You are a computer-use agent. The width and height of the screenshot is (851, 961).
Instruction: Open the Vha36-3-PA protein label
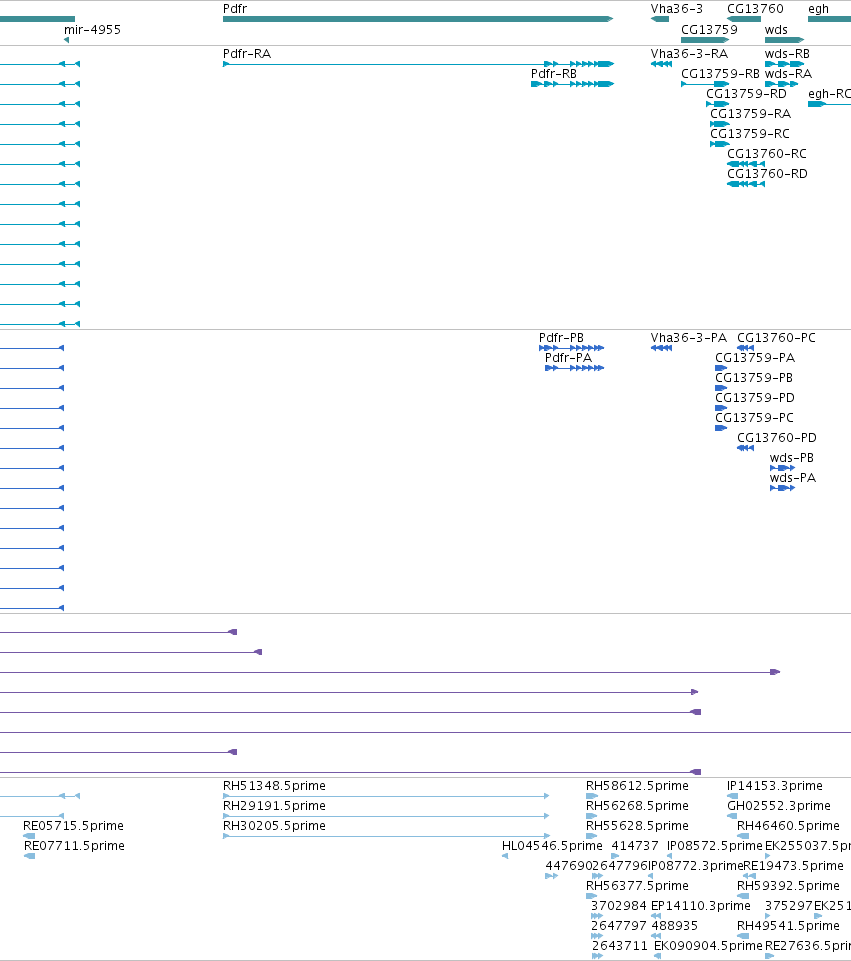[688, 338]
